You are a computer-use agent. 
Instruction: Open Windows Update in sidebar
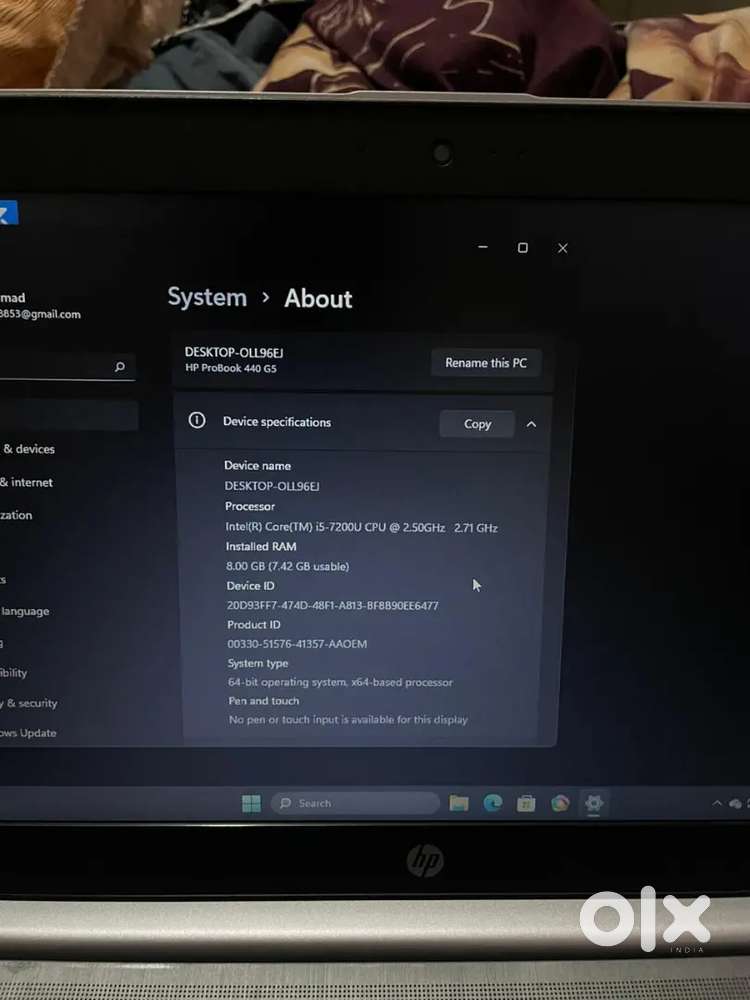click(x=28, y=733)
